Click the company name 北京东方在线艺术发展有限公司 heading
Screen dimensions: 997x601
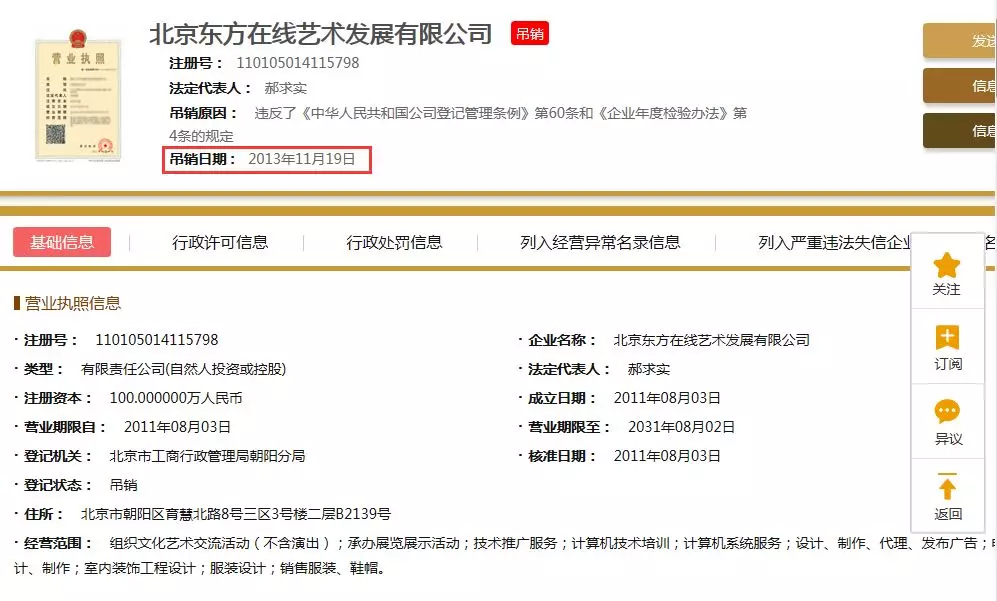[320, 34]
